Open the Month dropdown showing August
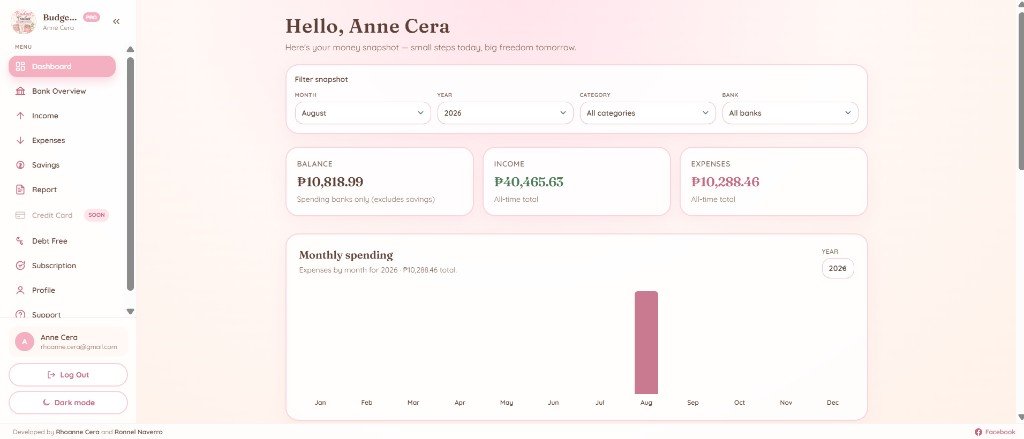This screenshot has height=439, width=1024. (362, 113)
